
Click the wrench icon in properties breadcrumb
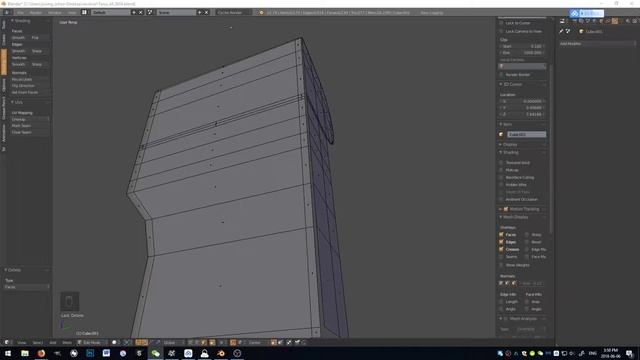click(x=561, y=31)
